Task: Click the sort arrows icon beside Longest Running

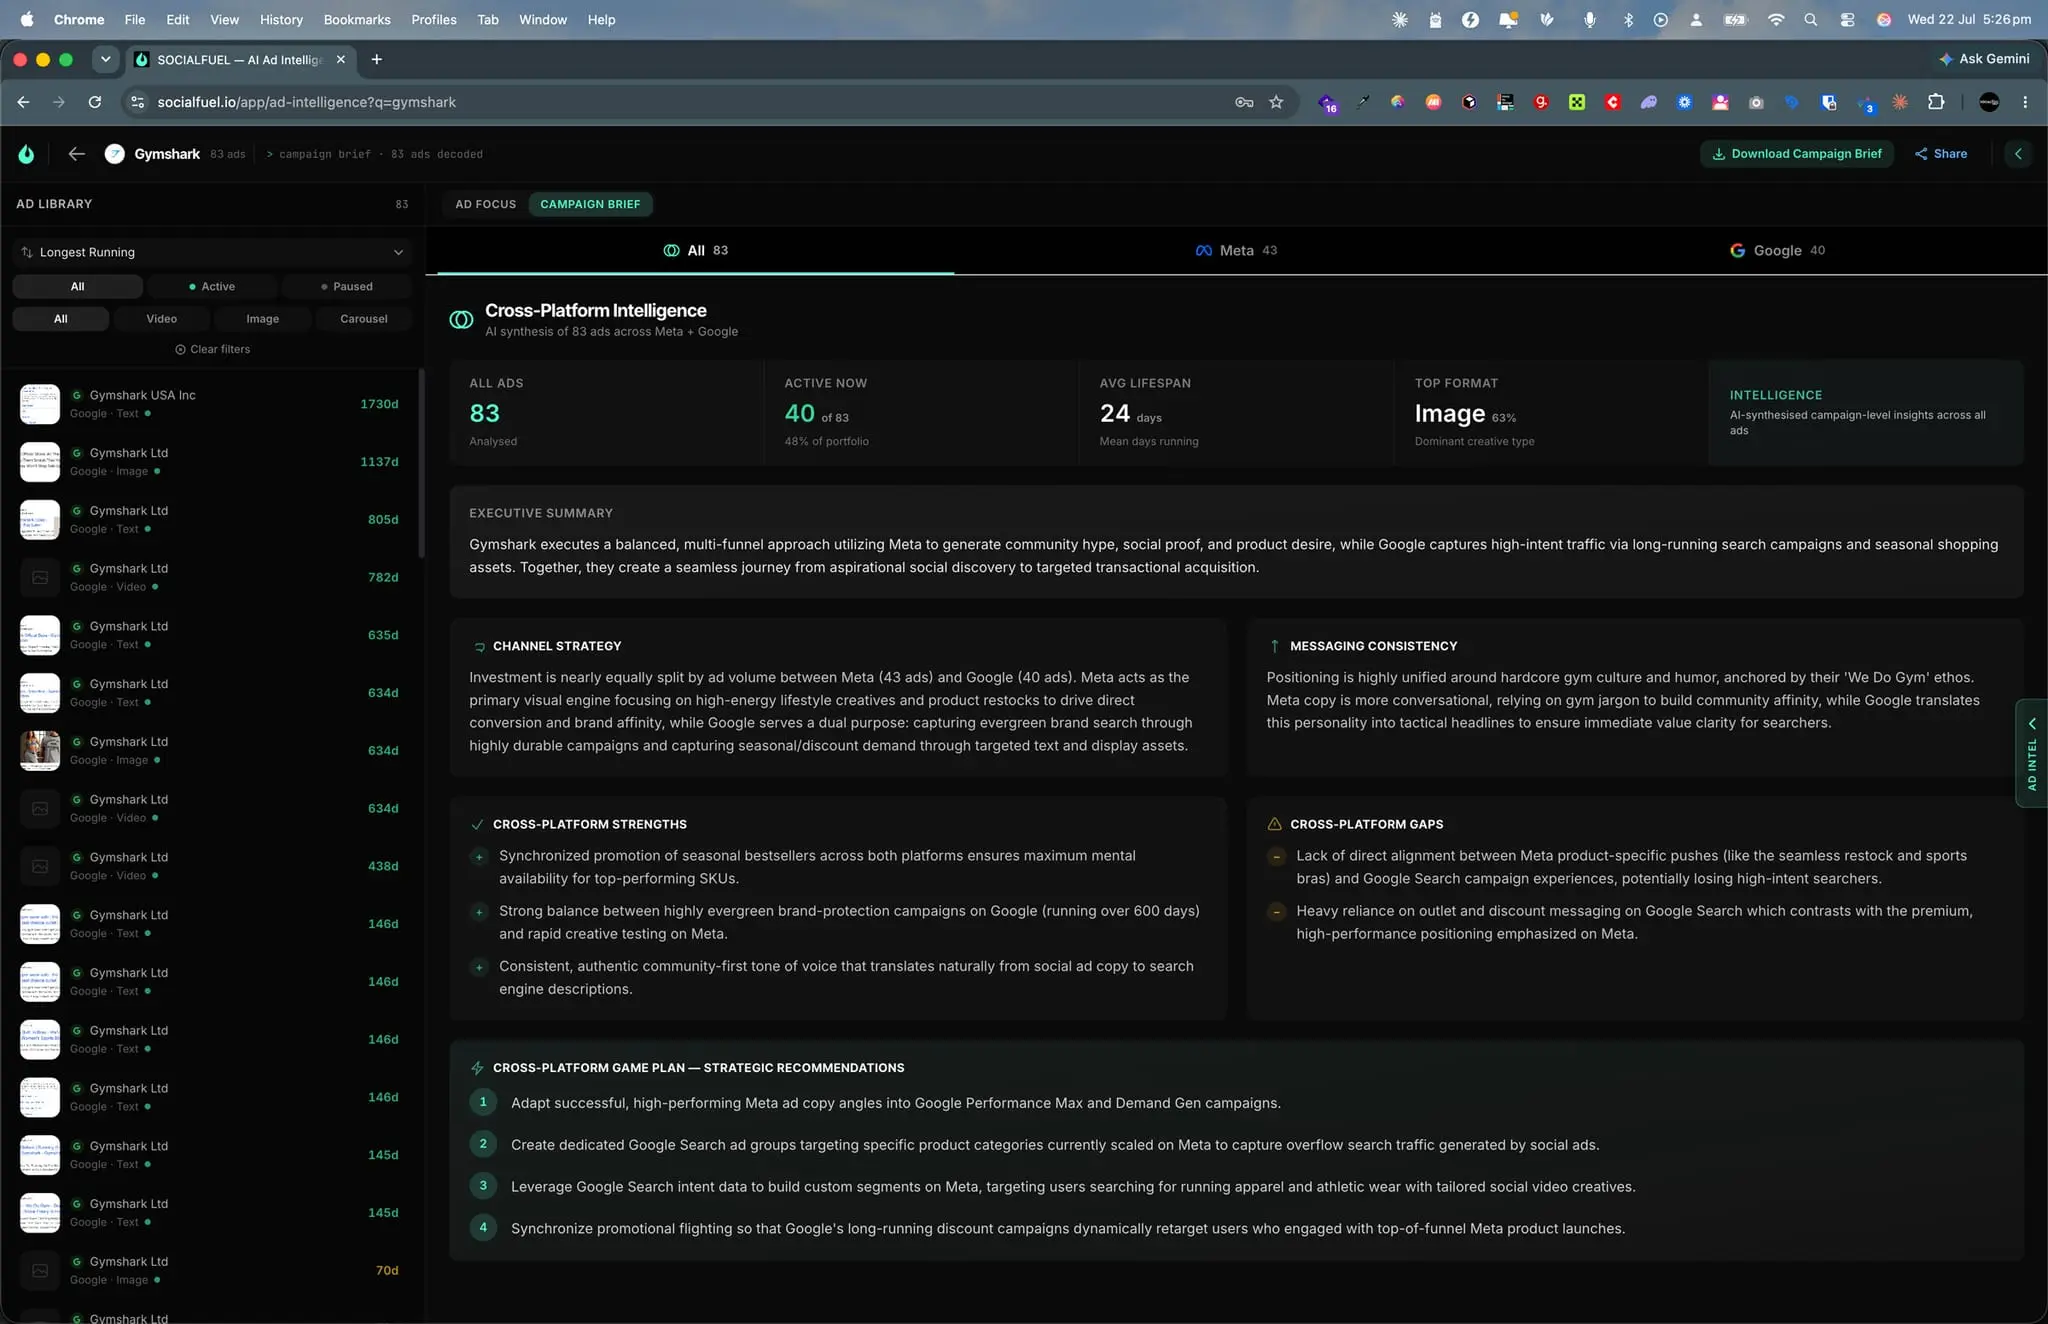Action: [27, 252]
